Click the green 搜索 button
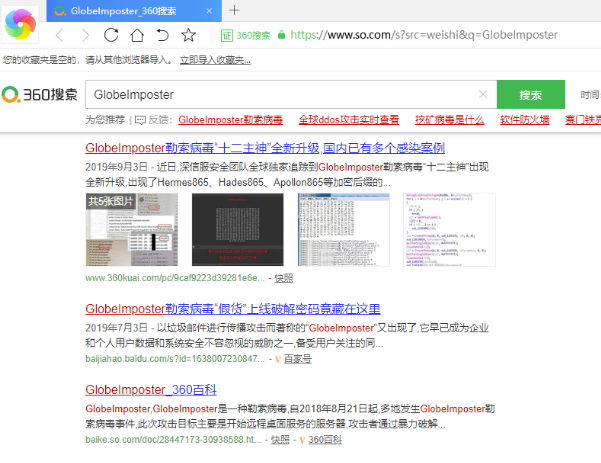This screenshot has width=601, height=463. coord(531,94)
